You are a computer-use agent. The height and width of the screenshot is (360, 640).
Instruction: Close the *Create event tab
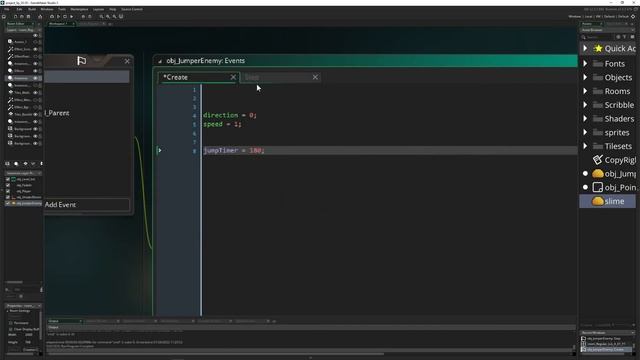tap(233, 77)
